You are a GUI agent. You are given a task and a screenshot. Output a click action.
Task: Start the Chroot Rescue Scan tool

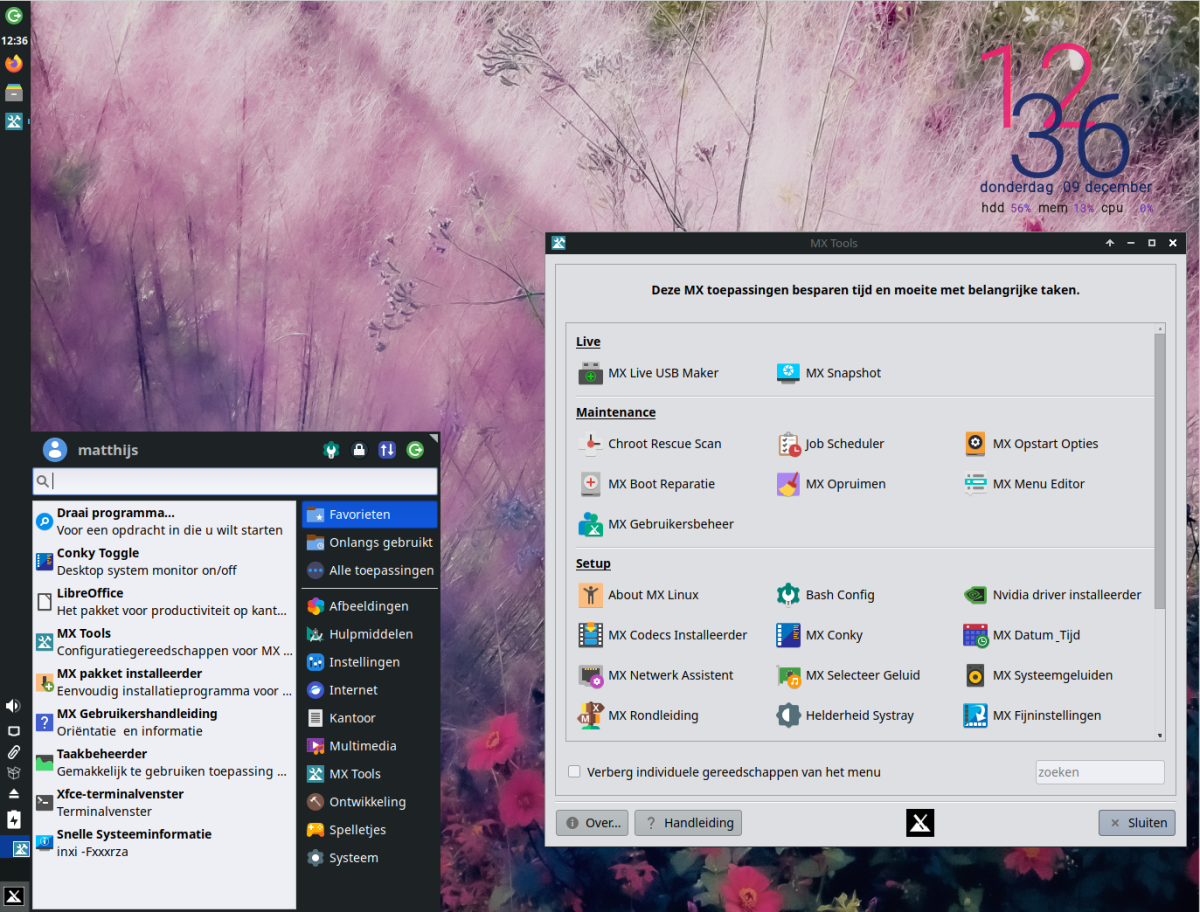point(665,443)
